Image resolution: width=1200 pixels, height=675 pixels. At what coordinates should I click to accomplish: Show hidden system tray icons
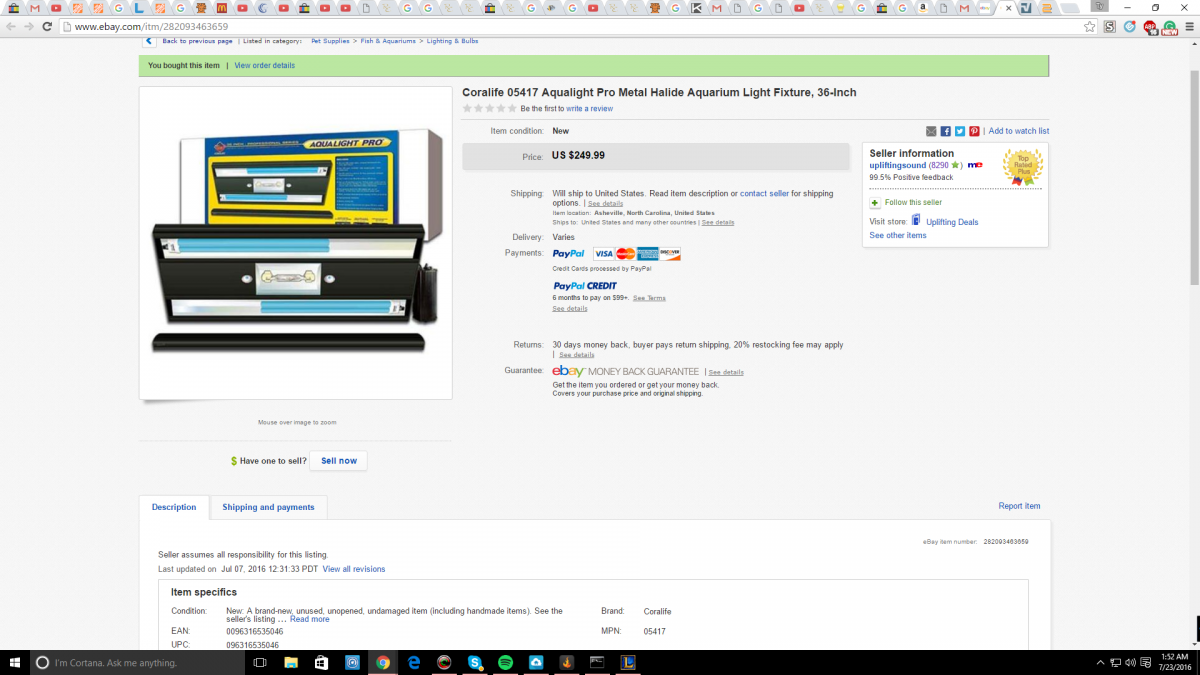tap(1101, 662)
